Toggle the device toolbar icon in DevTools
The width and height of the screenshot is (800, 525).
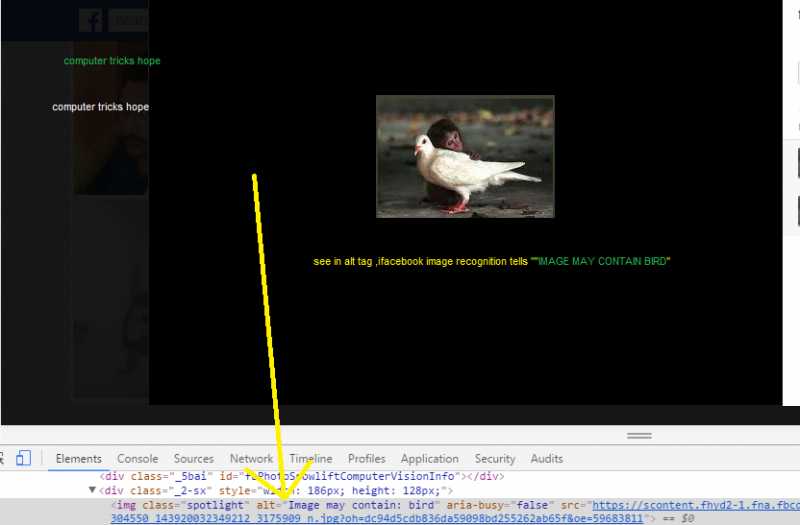(23, 458)
